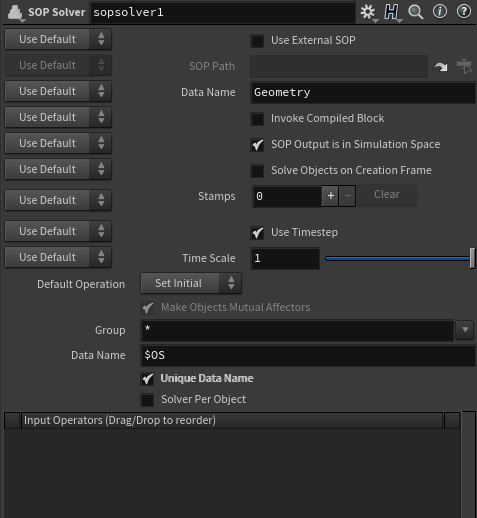Click the Time Scale value field
477x518 pixels.
(x=285, y=258)
